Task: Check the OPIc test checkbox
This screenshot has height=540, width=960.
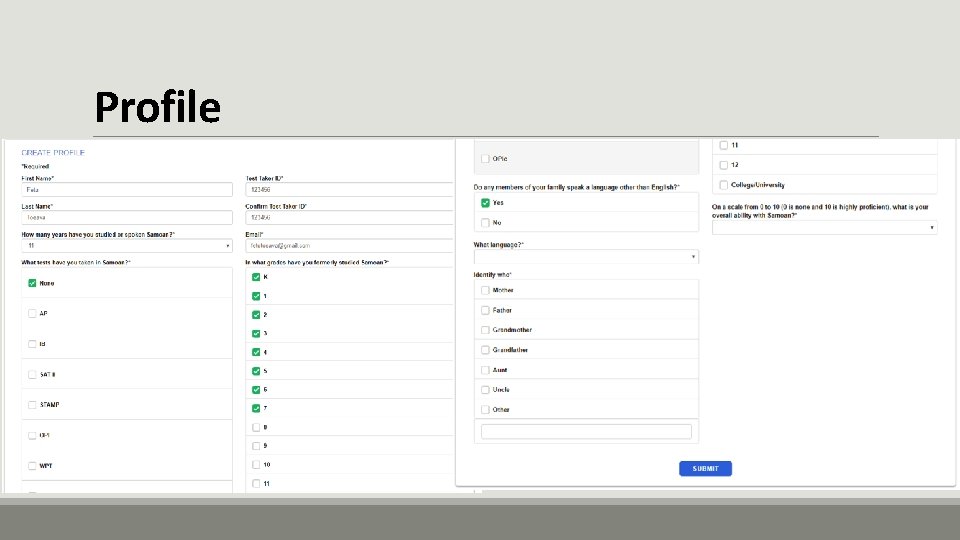Action: click(x=485, y=159)
